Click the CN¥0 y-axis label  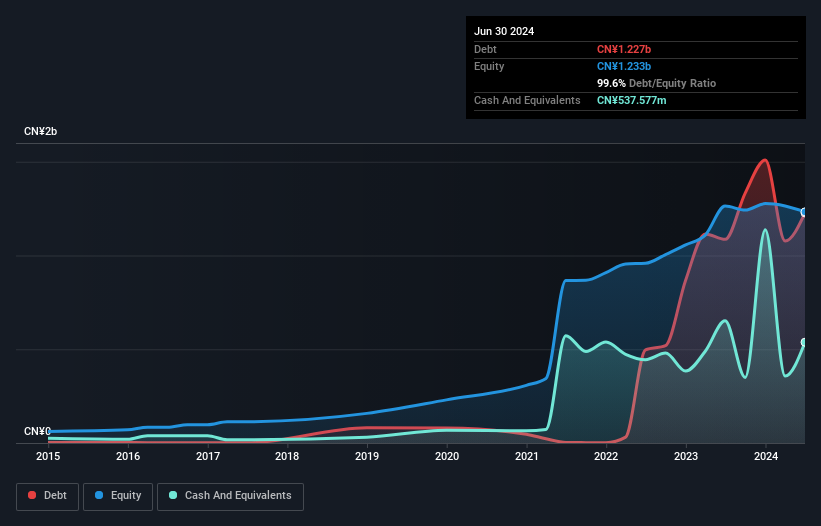pos(37,431)
